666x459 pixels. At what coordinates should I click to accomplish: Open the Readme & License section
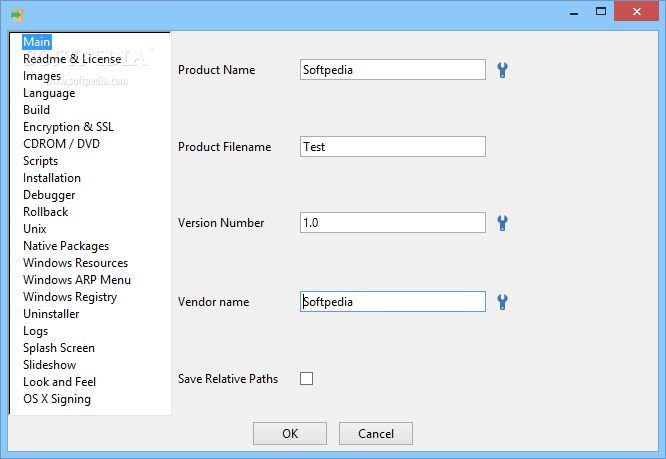click(72, 59)
